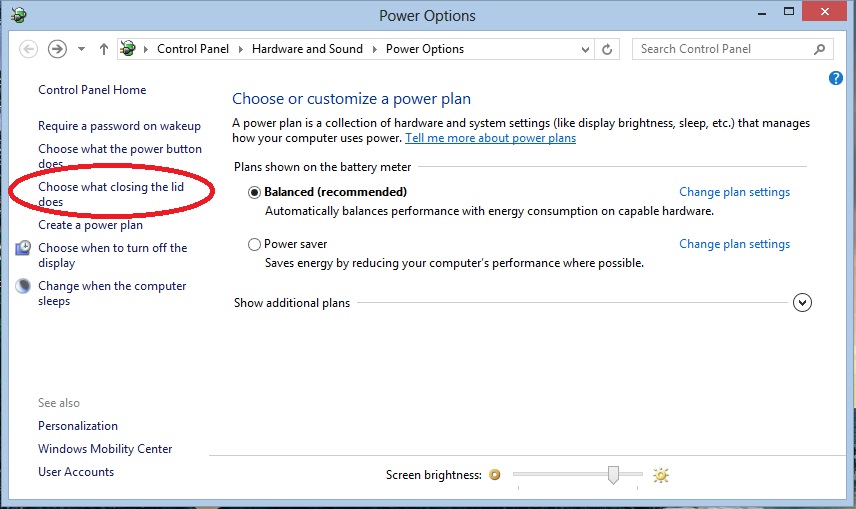Click Tell me more about power plans

[490, 138]
